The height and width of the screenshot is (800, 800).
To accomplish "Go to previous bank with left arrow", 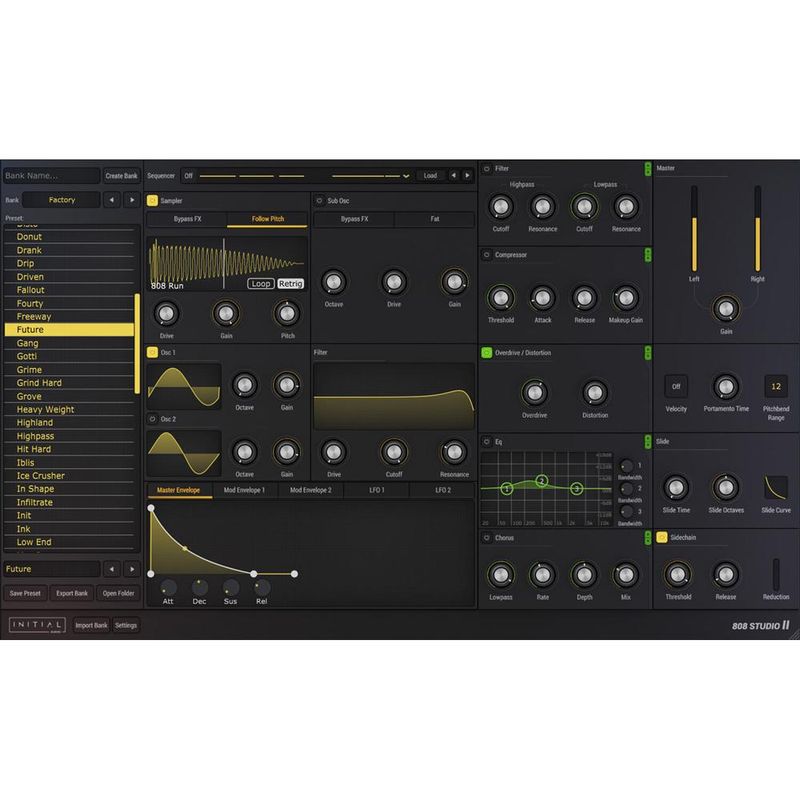I will (x=112, y=200).
